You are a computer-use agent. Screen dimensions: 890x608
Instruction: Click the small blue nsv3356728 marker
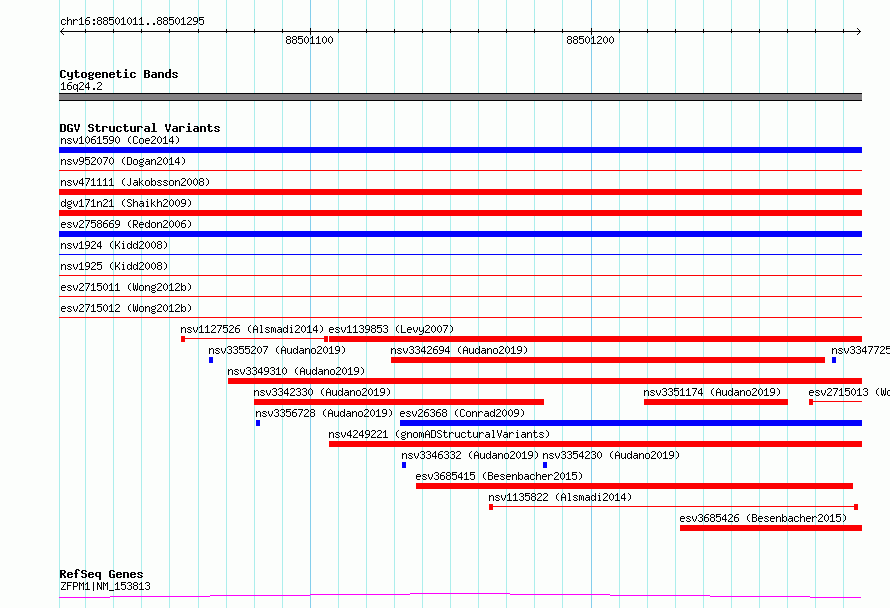pos(258,423)
